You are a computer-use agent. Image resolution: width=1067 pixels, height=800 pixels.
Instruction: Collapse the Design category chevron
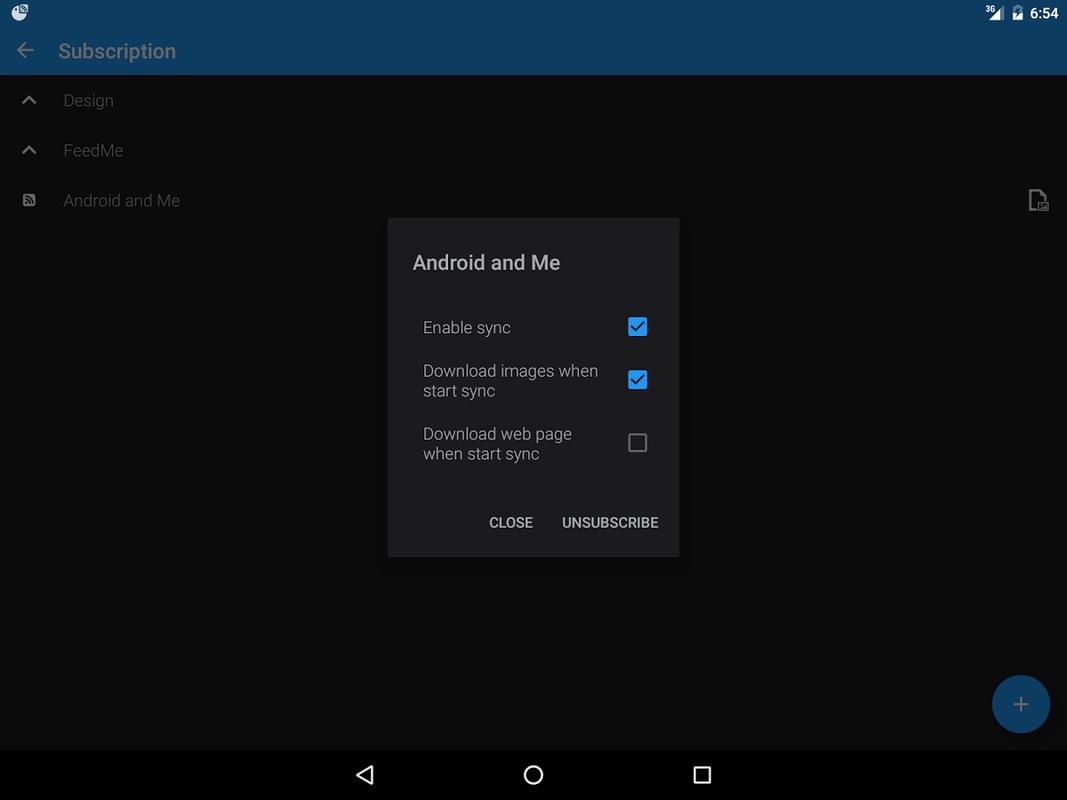[29, 100]
